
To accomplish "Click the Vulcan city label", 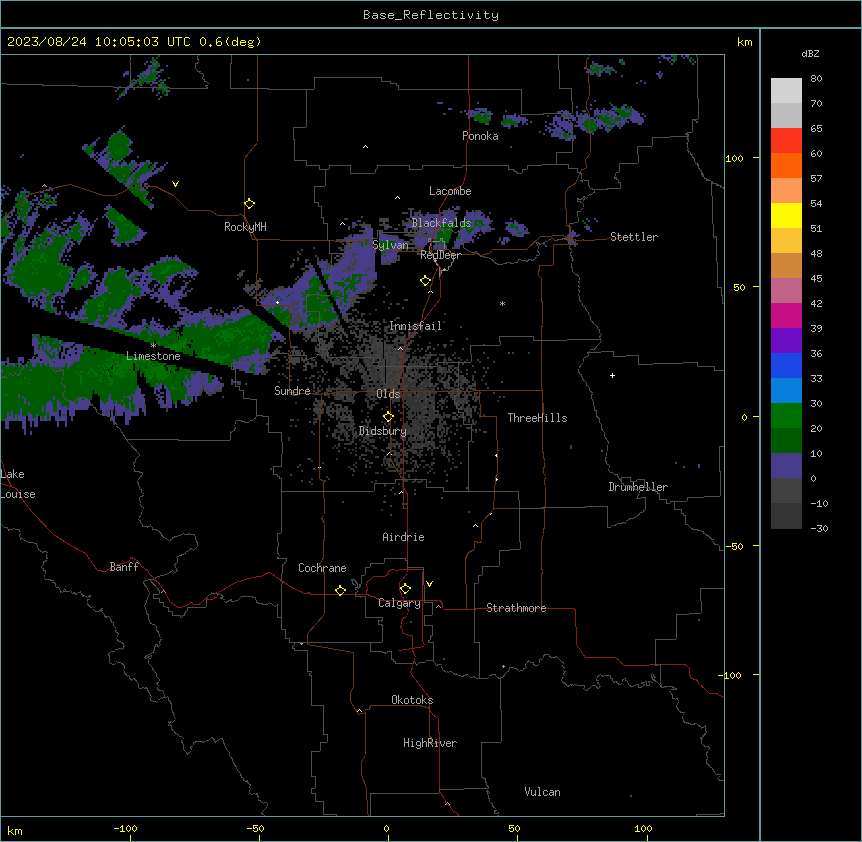I will click(x=542, y=792).
